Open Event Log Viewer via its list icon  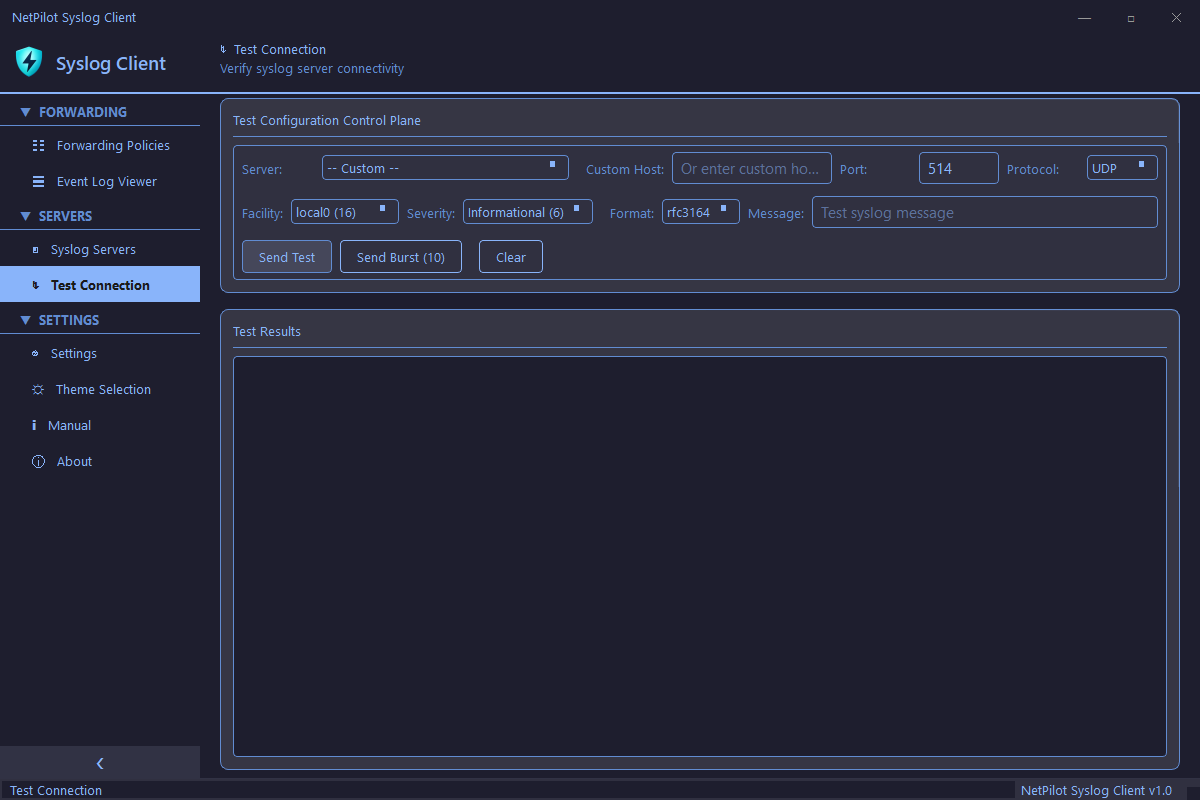pyautogui.click(x=38, y=181)
